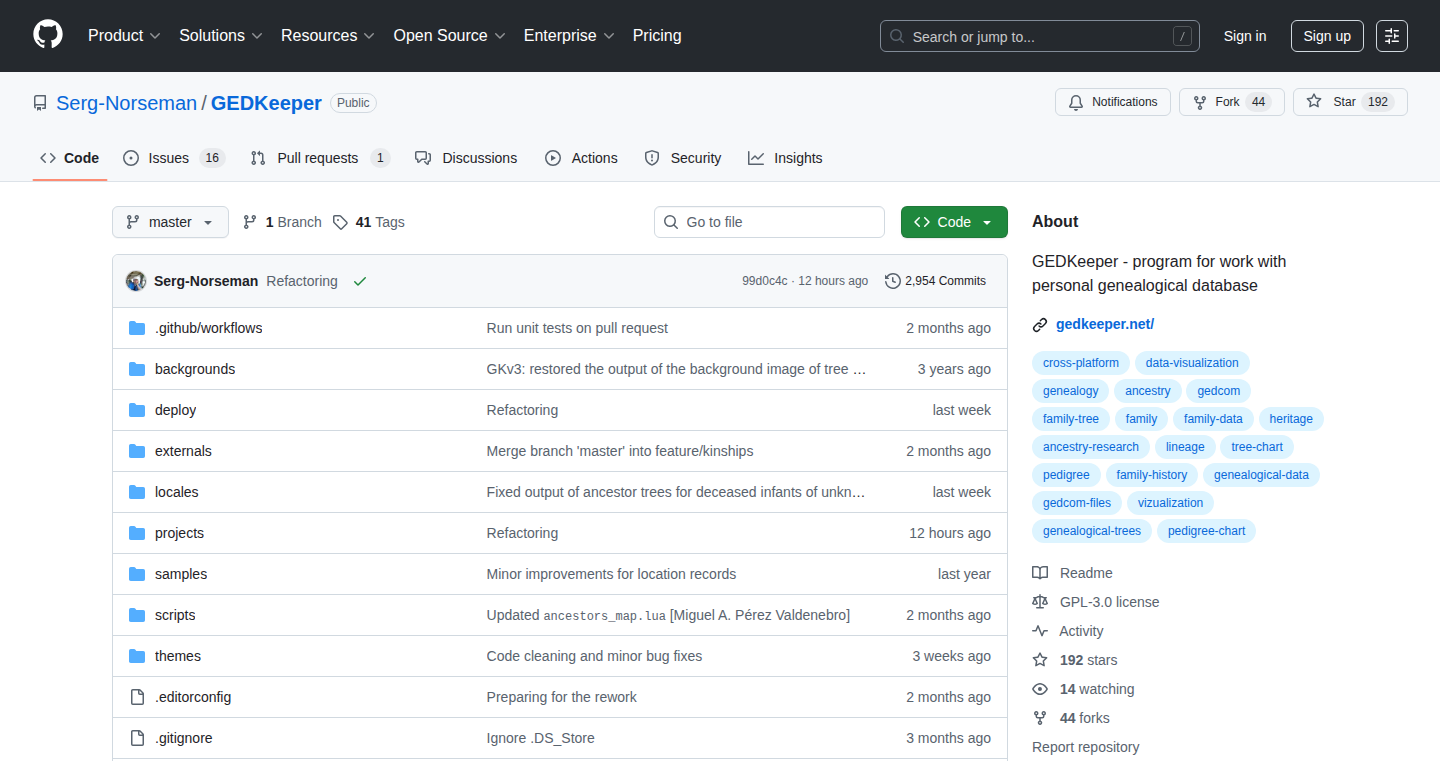This screenshot has height=761, width=1440.
Task: Open commit message 'Ignore .DS_Store'
Action: click(541, 738)
